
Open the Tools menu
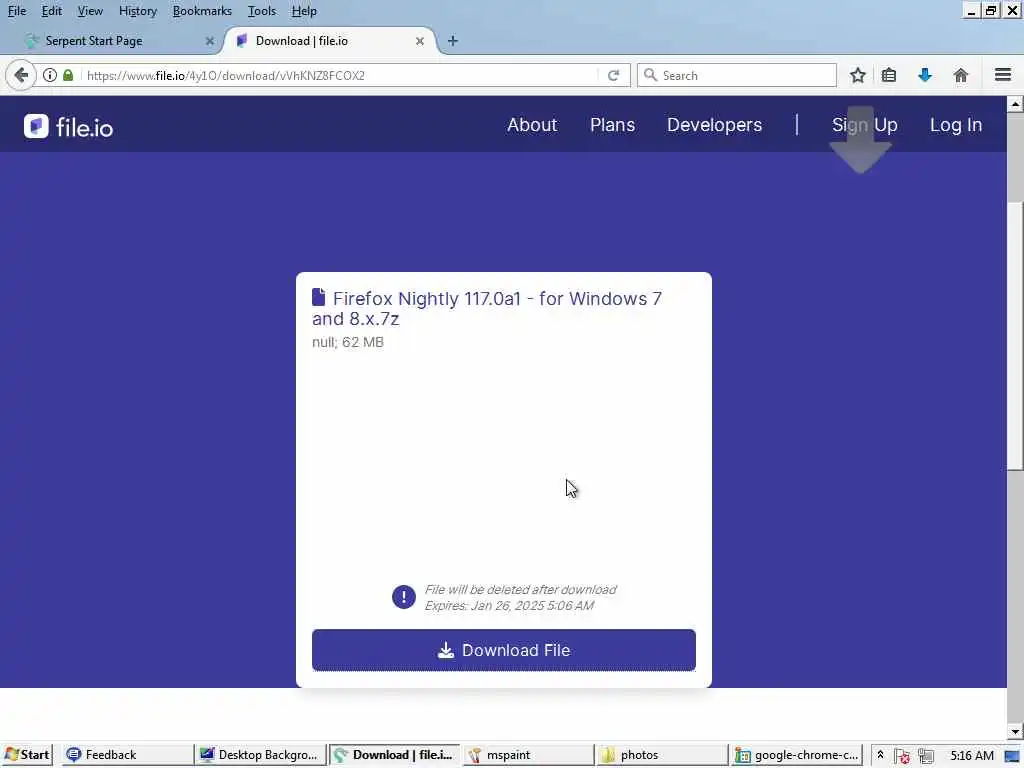[262, 11]
